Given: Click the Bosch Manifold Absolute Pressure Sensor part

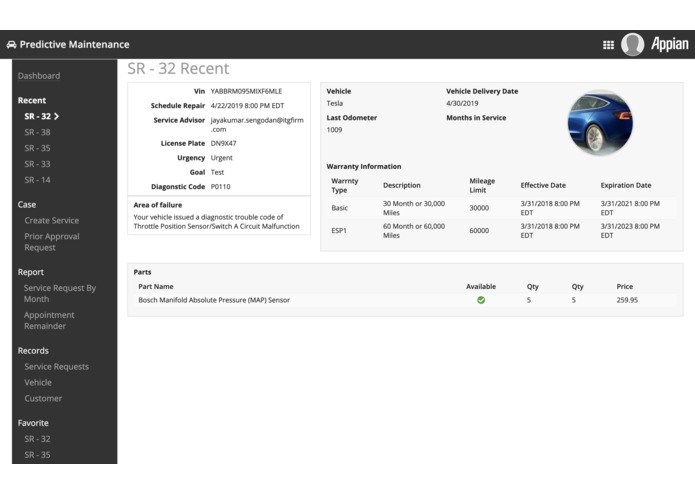Looking at the screenshot, I should click(x=214, y=300).
